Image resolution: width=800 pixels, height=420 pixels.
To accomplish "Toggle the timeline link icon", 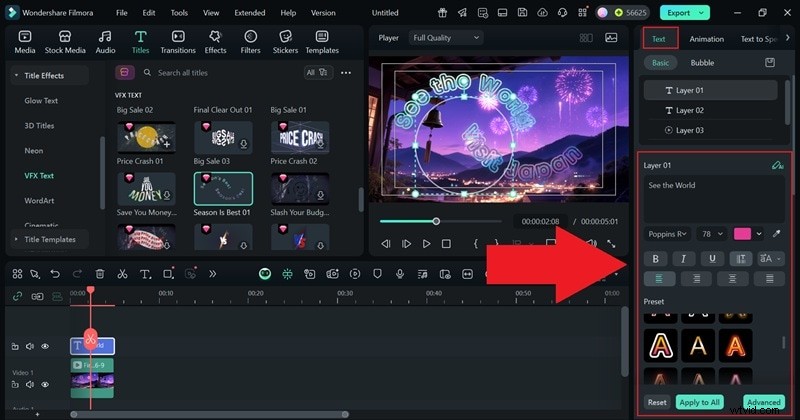I will click(17, 296).
